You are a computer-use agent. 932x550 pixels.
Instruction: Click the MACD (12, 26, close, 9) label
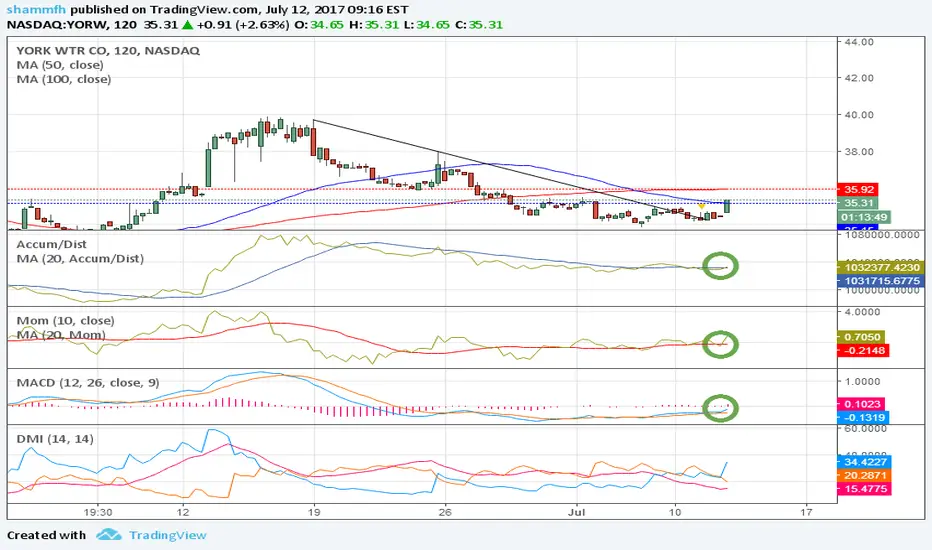[88, 382]
